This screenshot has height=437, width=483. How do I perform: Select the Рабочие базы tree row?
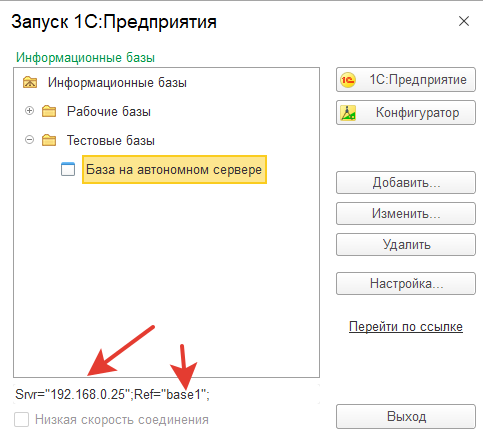click(x=109, y=111)
